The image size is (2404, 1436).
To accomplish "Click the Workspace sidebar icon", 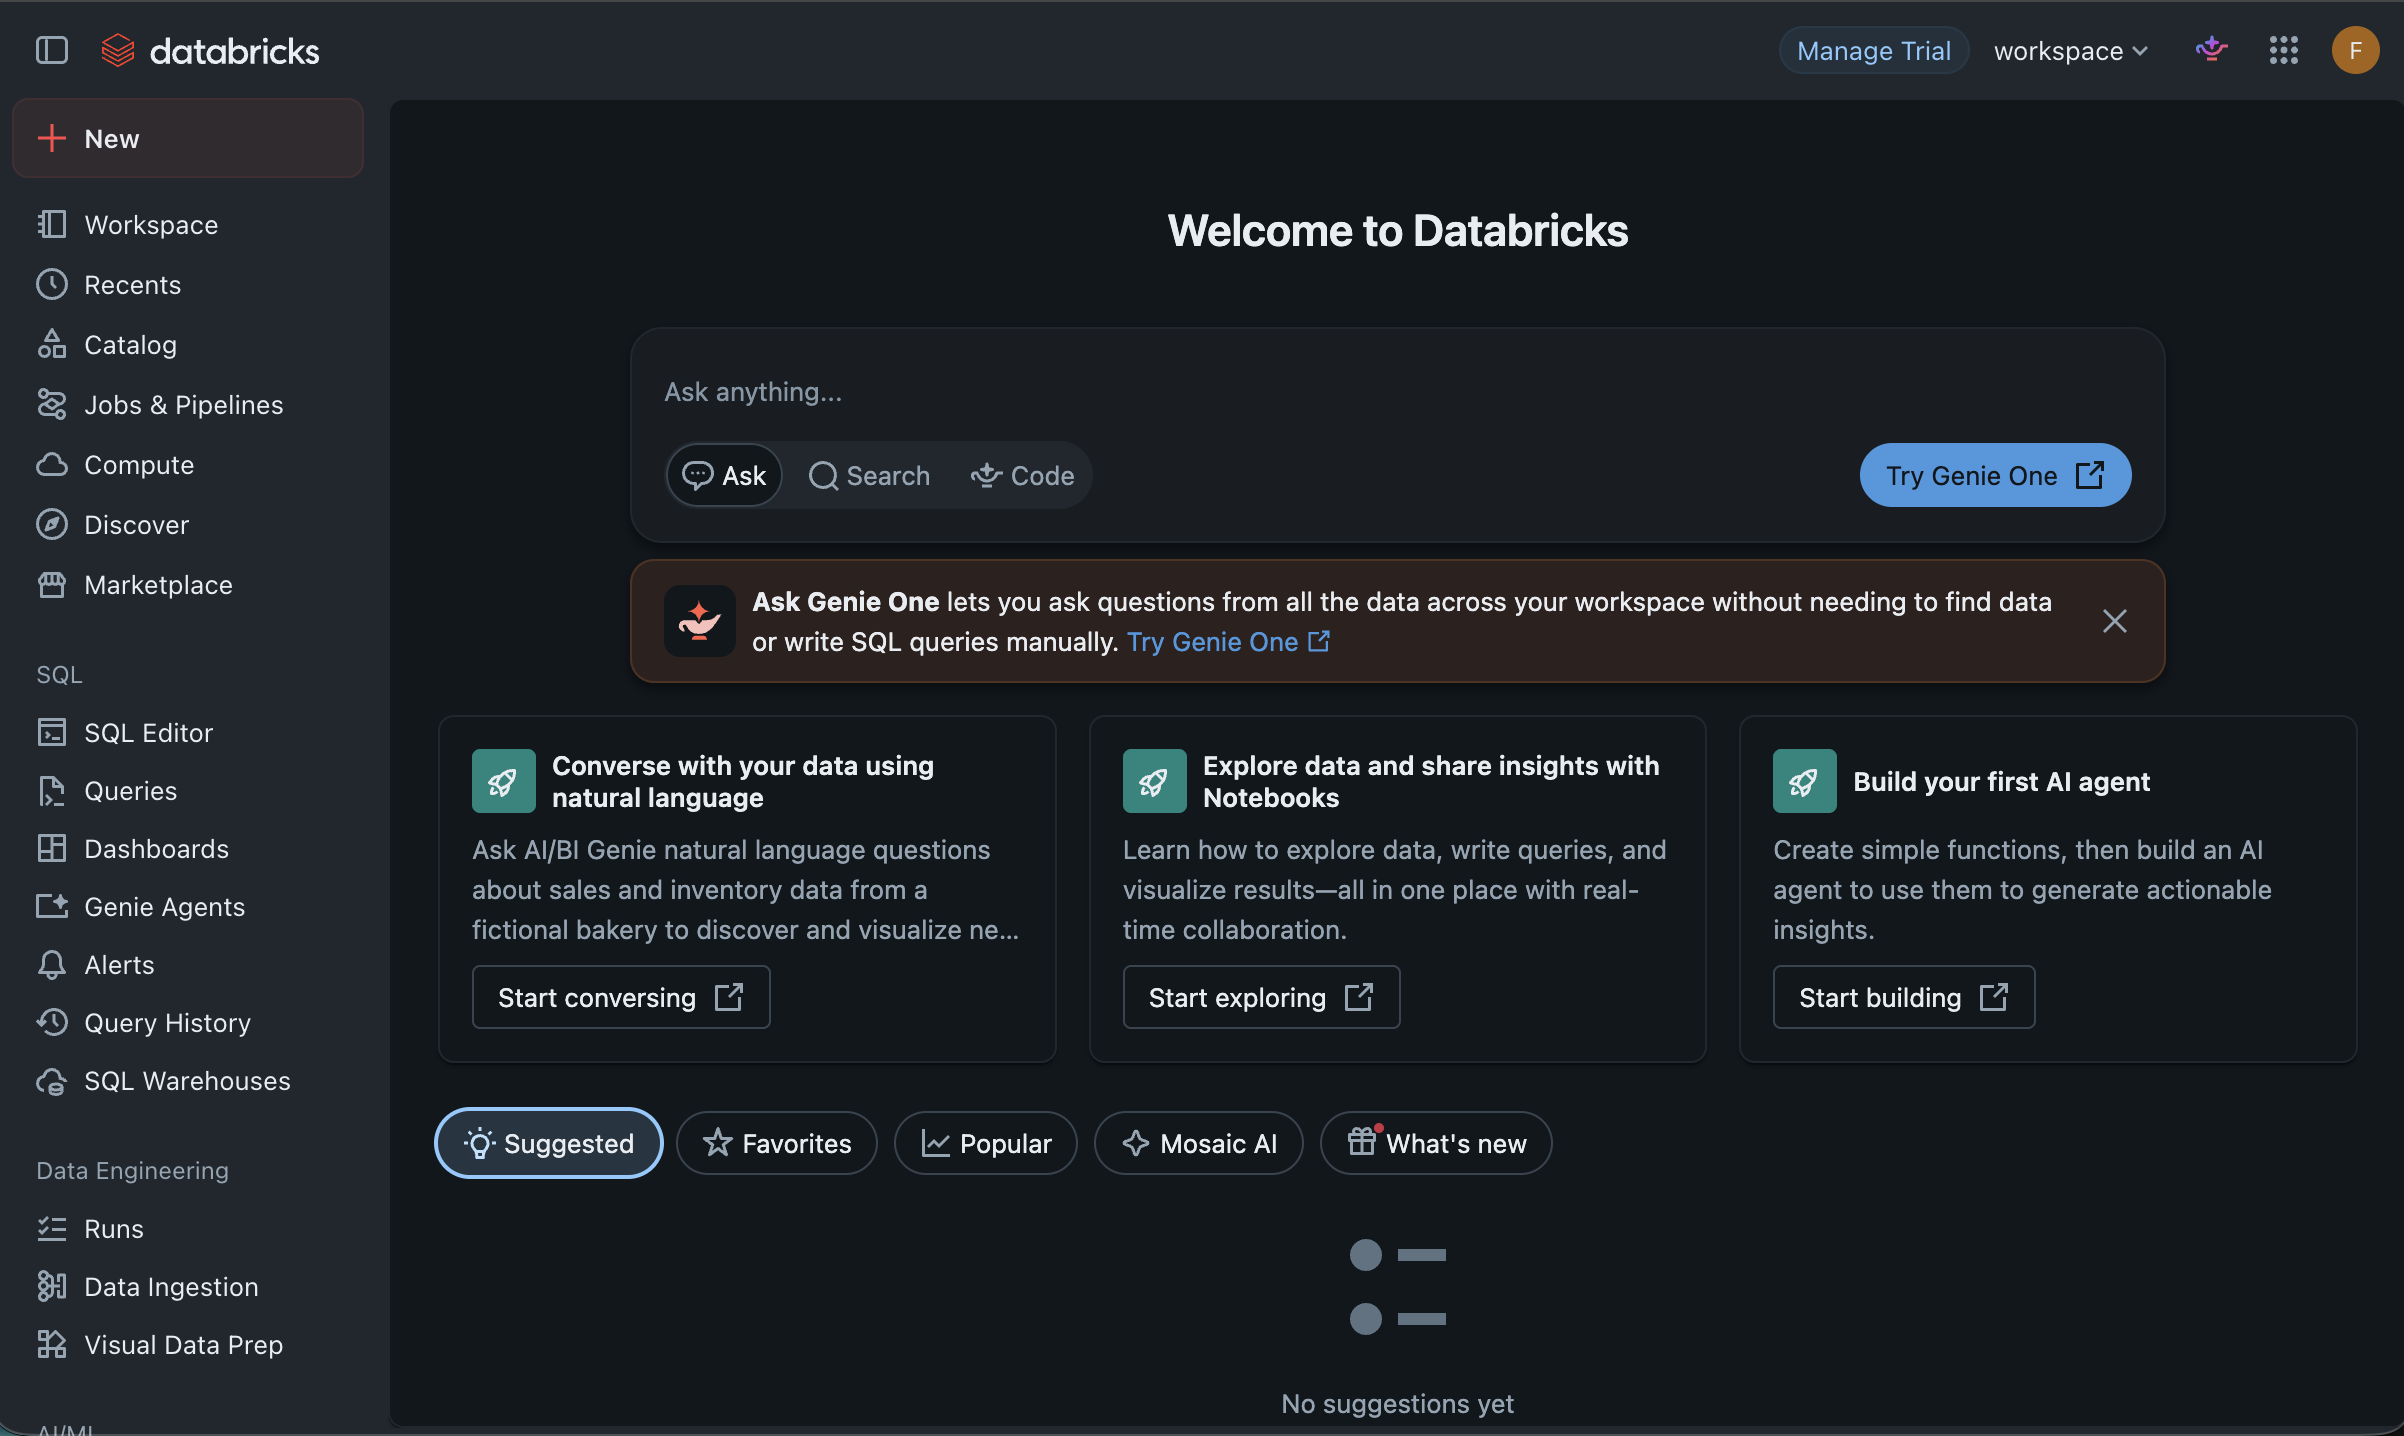I will (52, 224).
